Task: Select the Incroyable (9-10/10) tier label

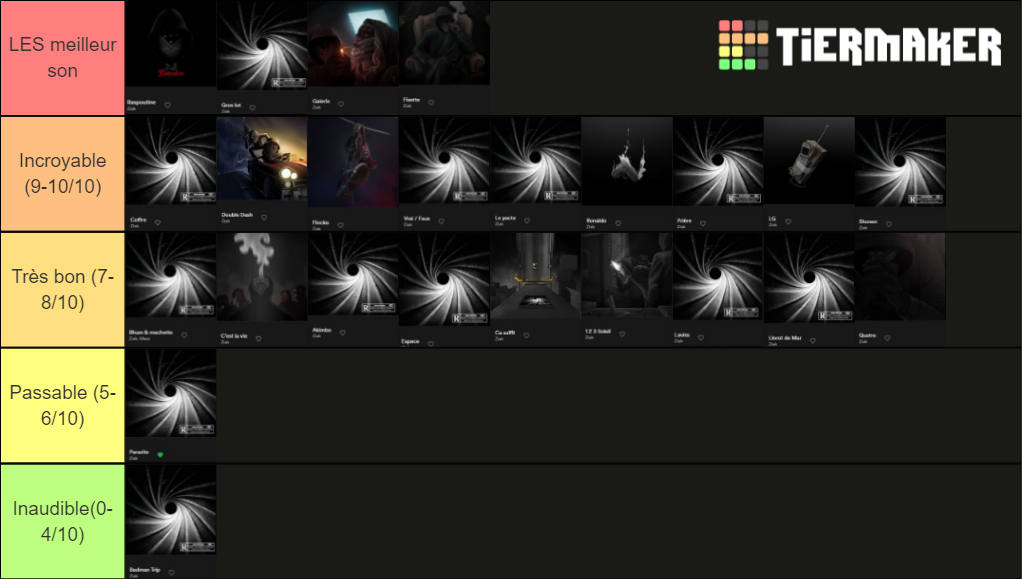Action: 63,173
